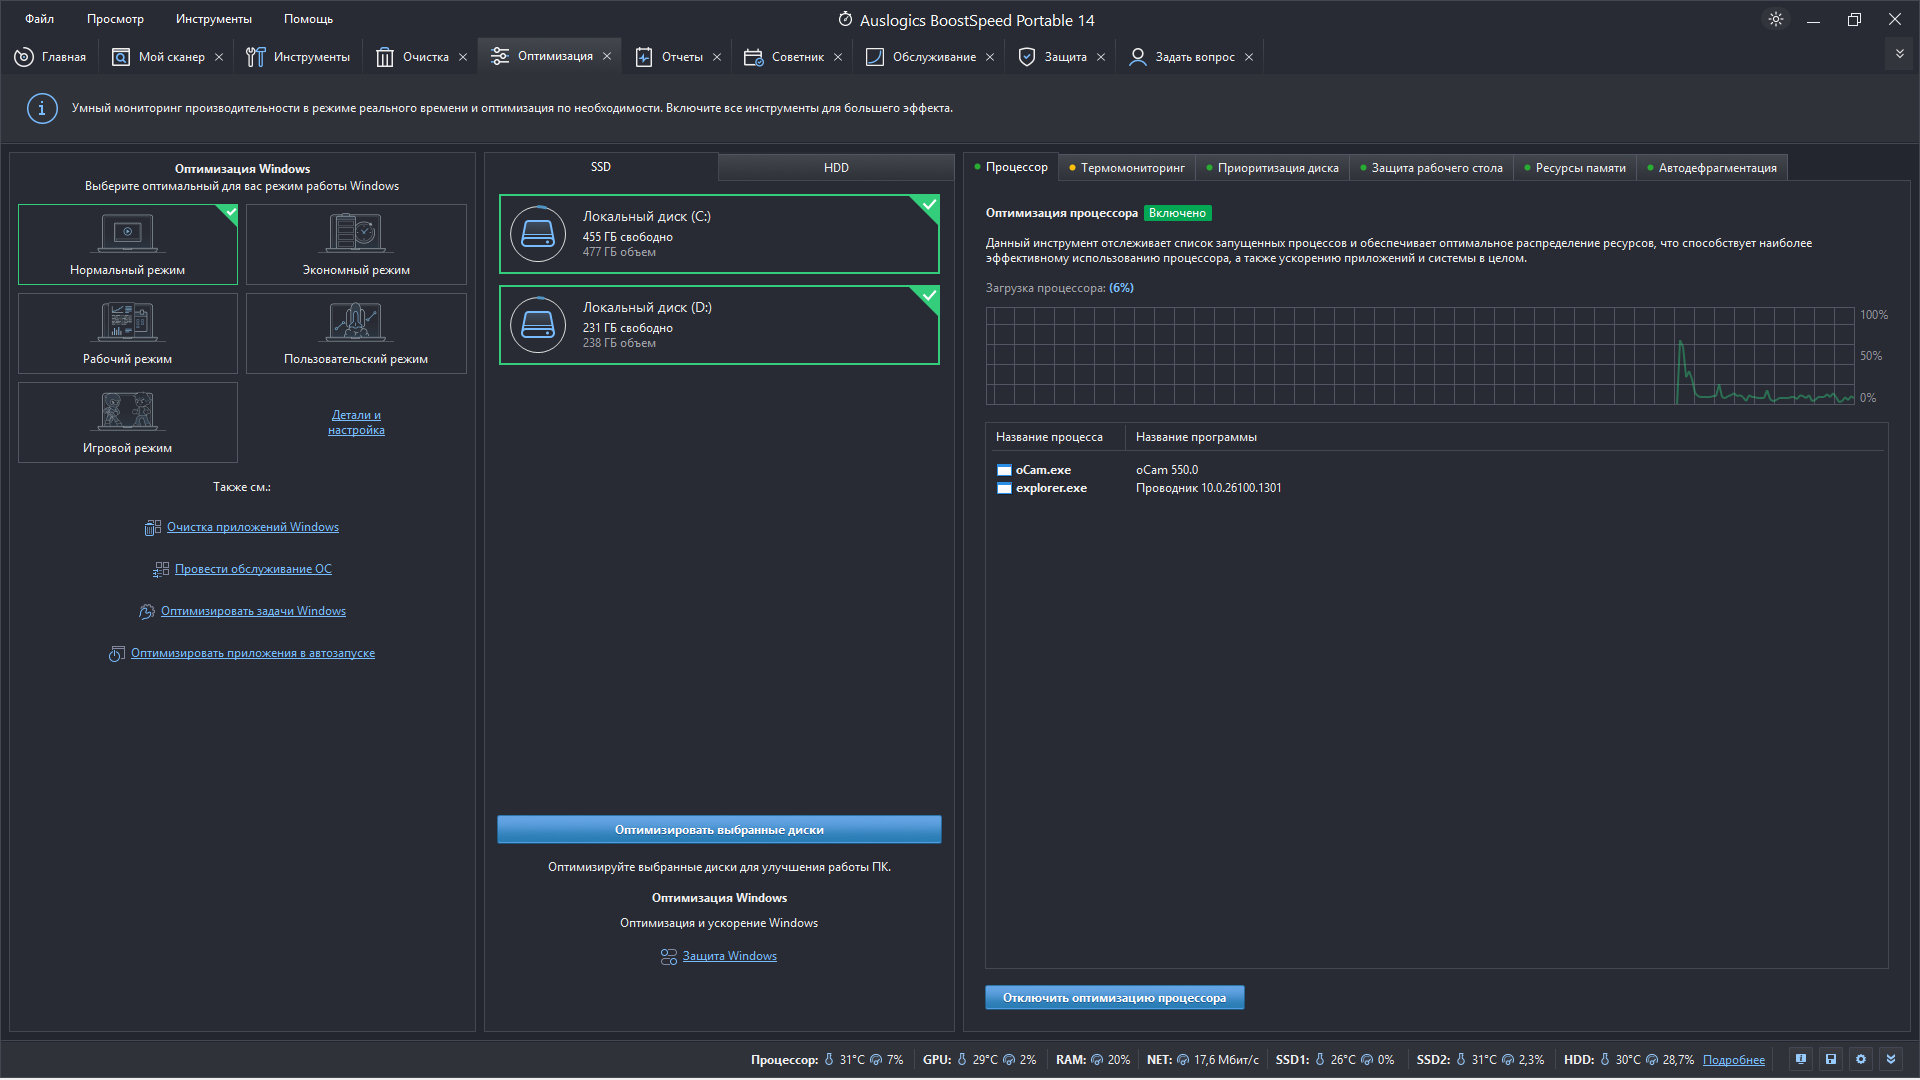
Task: Click Оптимизировать выбранные диски button
Action: pos(719,829)
